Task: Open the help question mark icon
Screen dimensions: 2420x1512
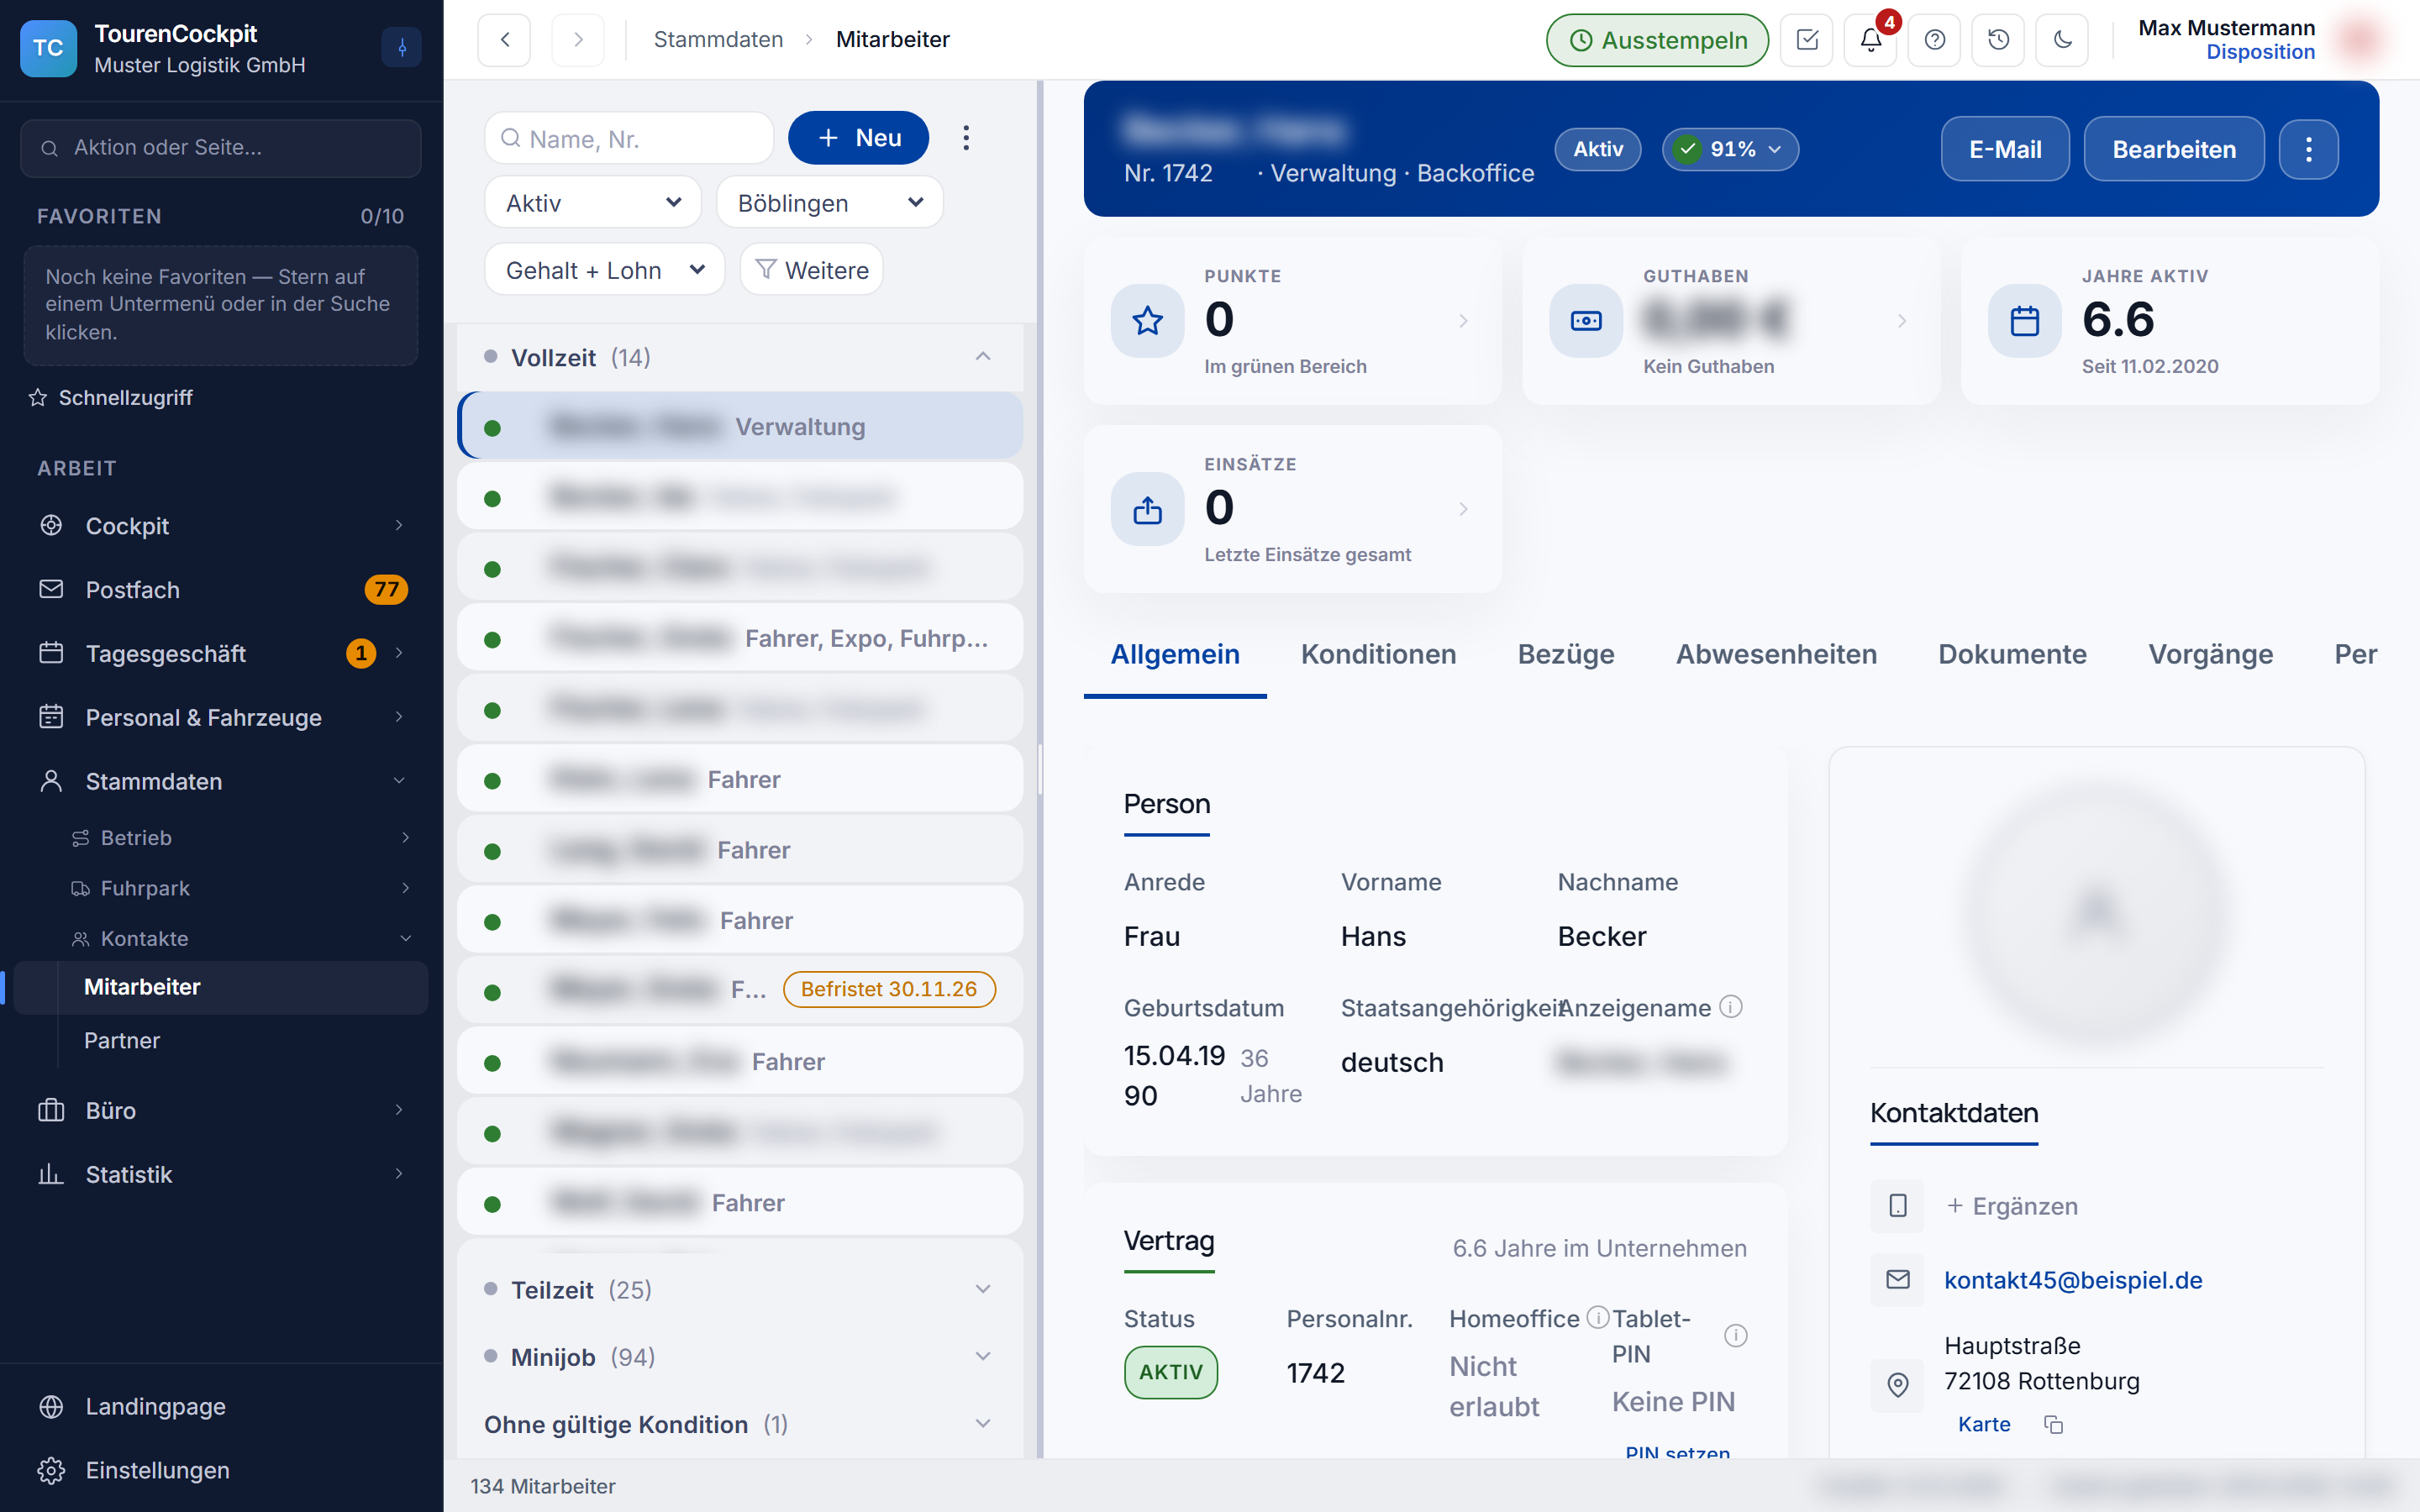Action: point(1935,40)
